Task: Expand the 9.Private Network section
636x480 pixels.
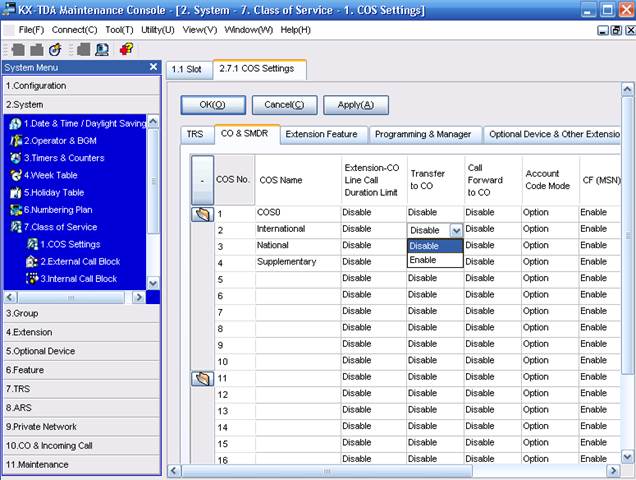Action: tap(82, 427)
